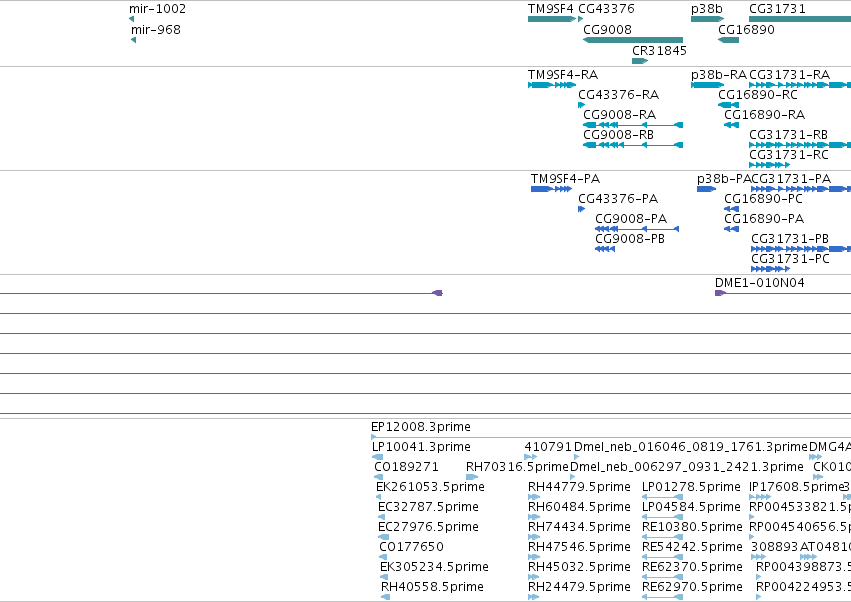This screenshot has height=602, width=851.
Task: Select transcript CG31731-RB
Action: 800,145
